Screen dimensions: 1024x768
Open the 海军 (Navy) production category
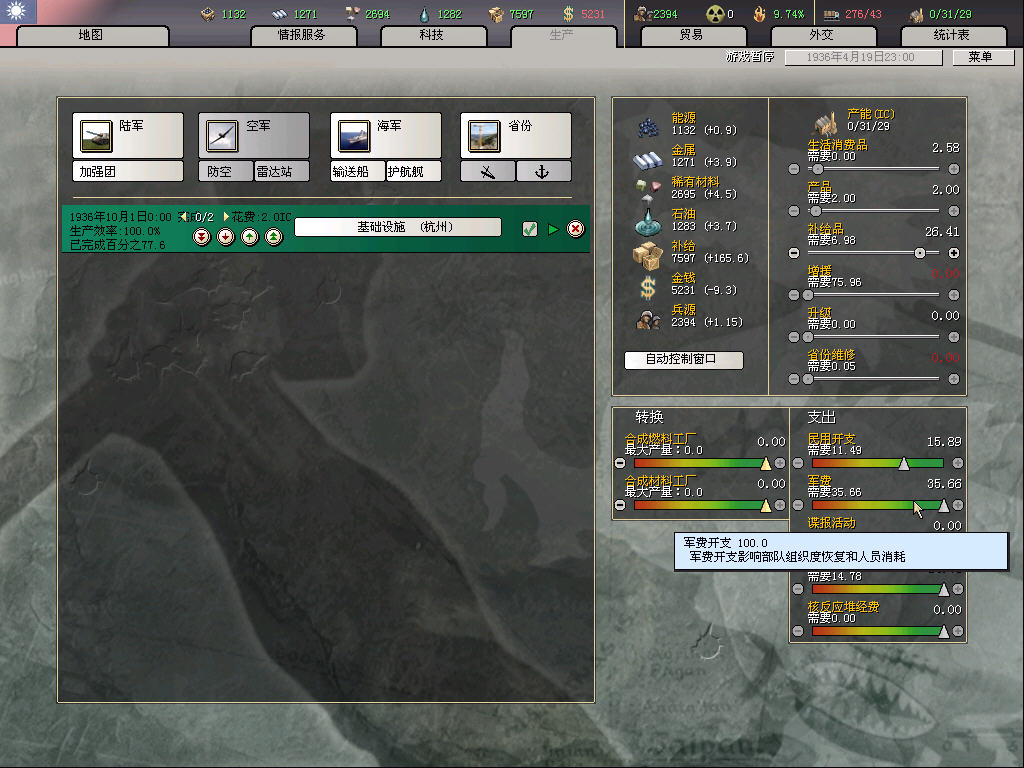click(385, 135)
